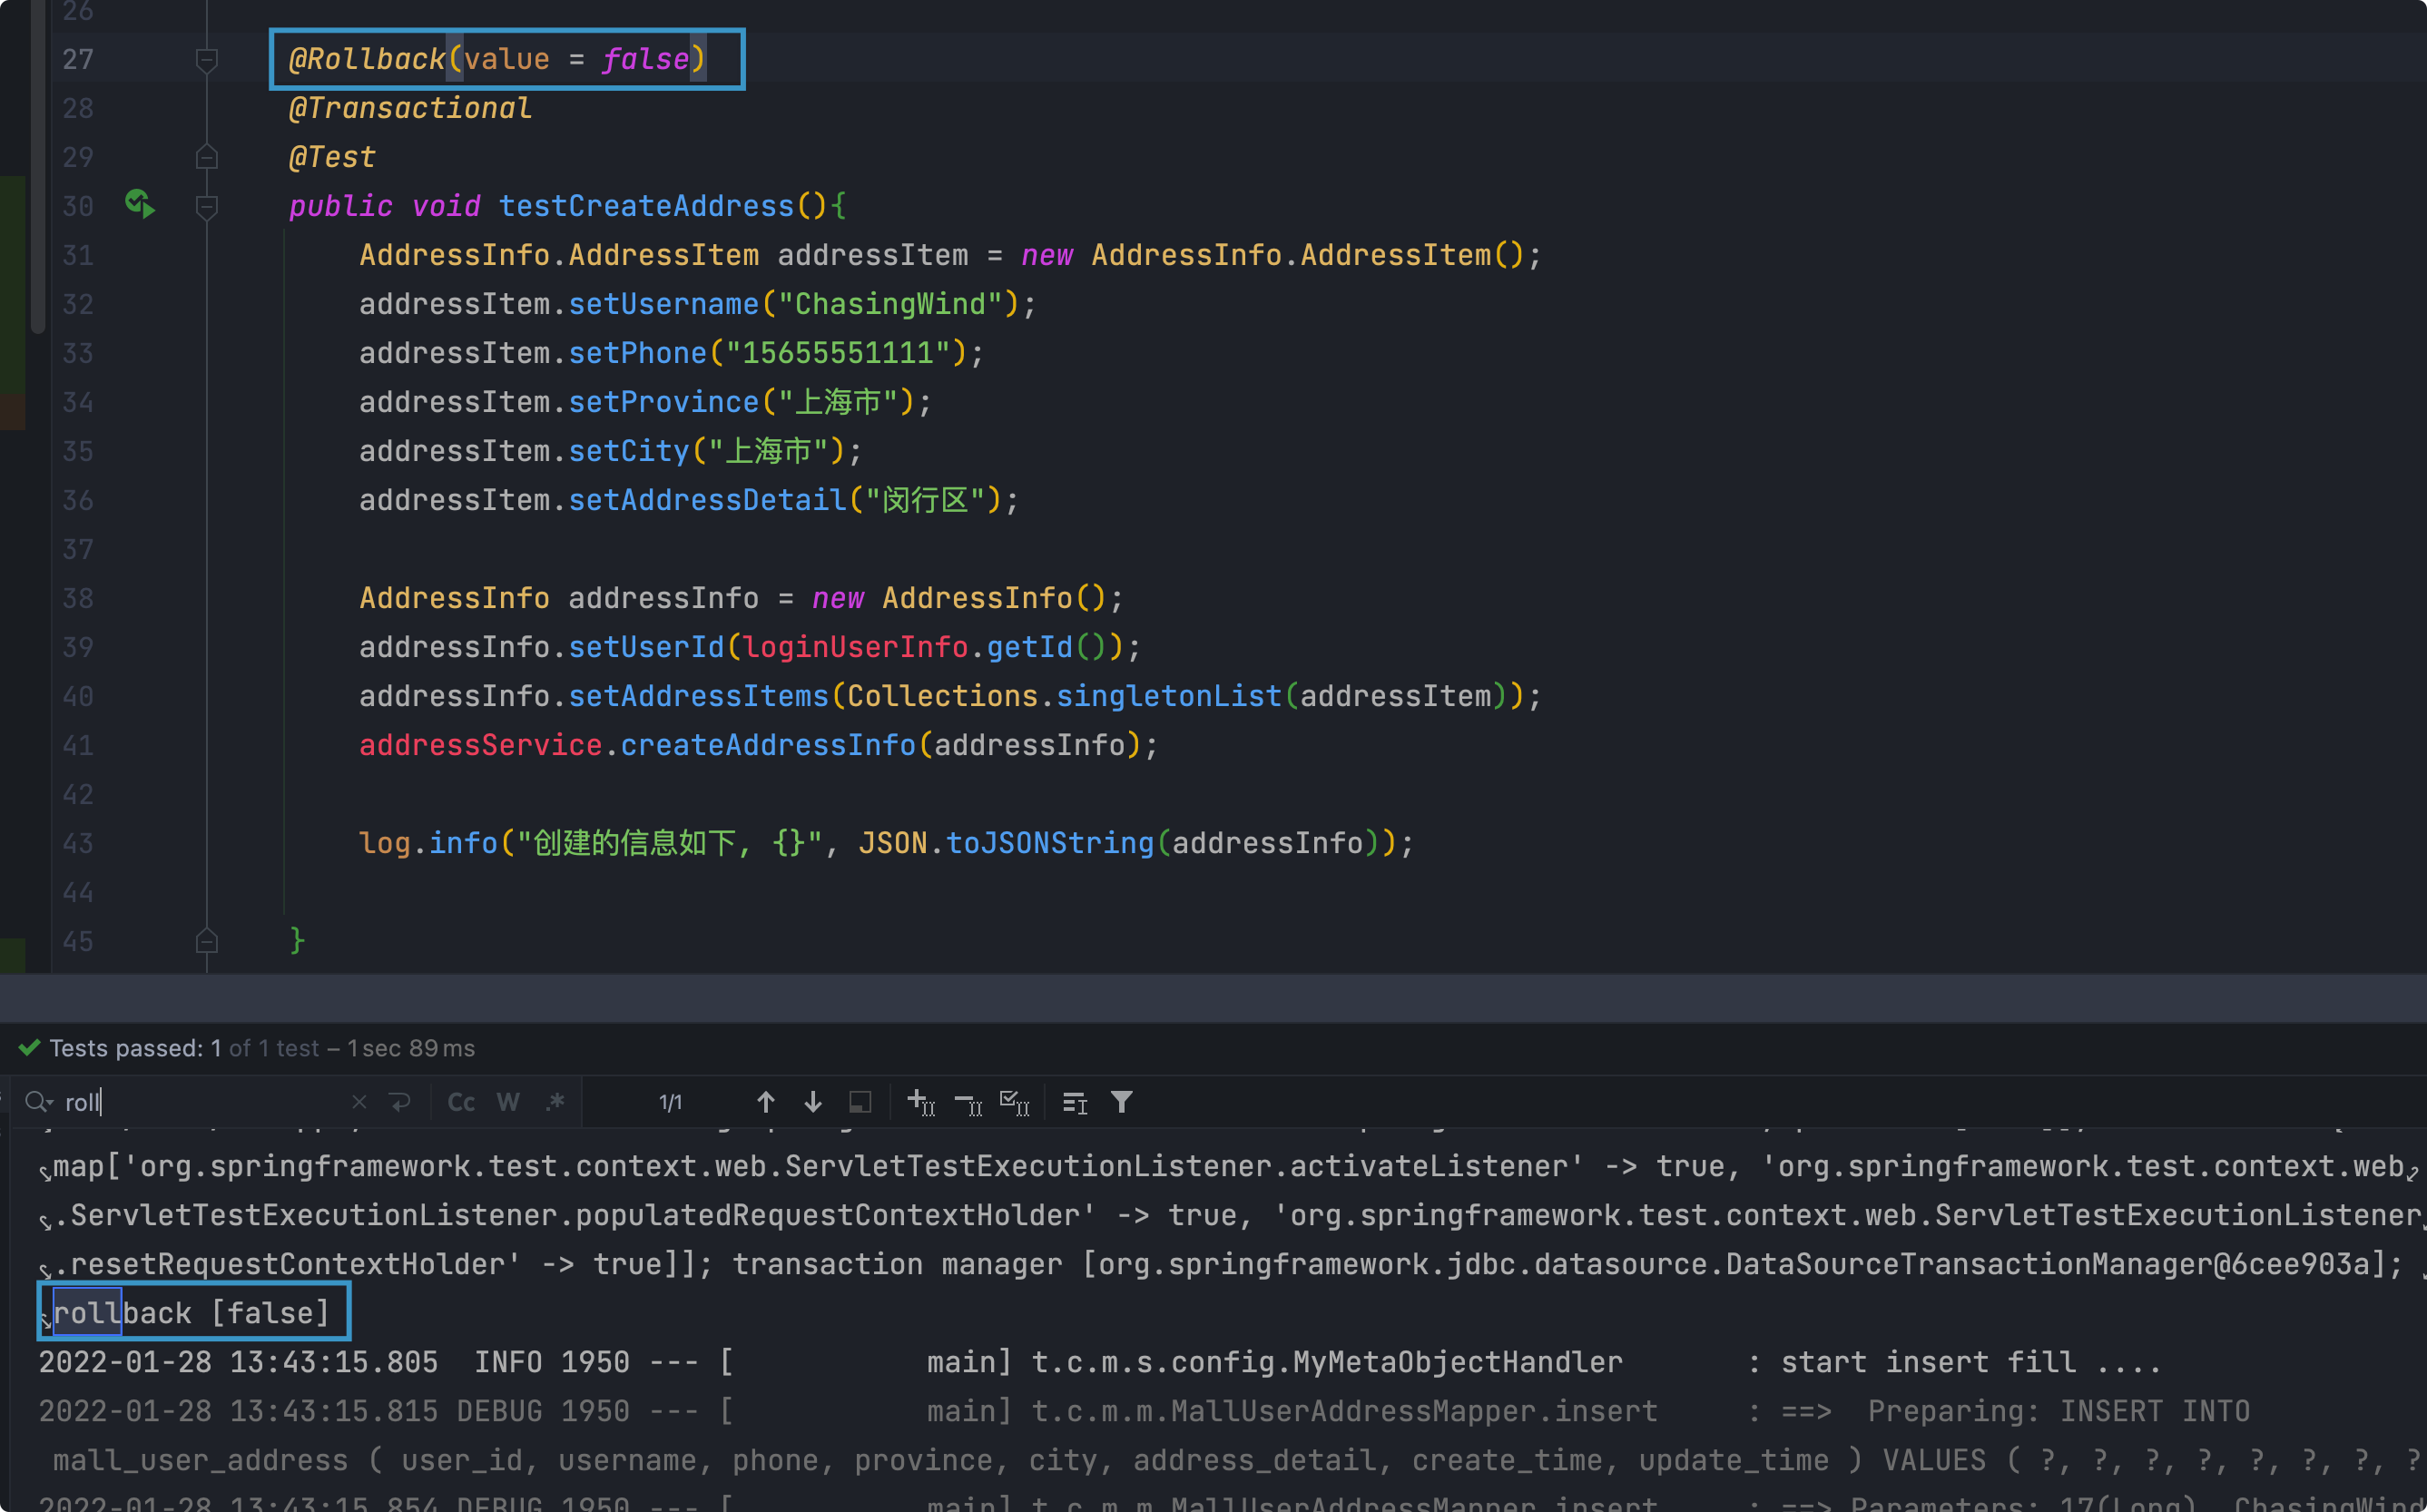Add selection for next occurrence
The image size is (2427, 1512).
click(920, 1102)
